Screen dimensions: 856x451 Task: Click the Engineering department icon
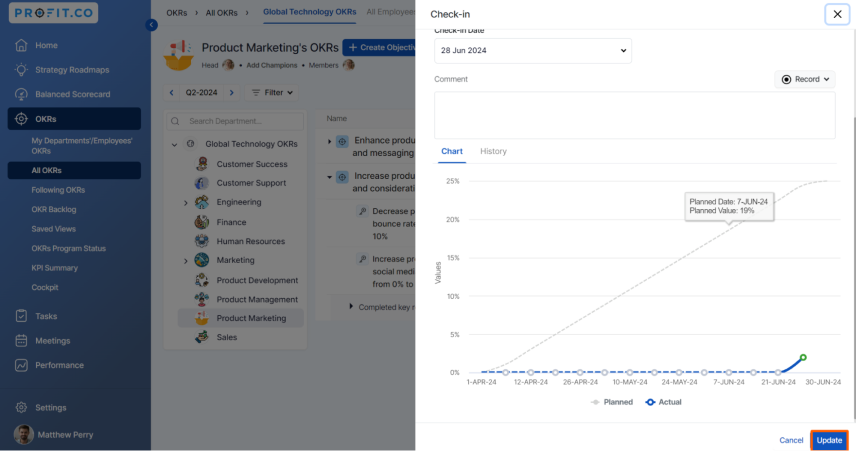pyautogui.click(x=202, y=202)
